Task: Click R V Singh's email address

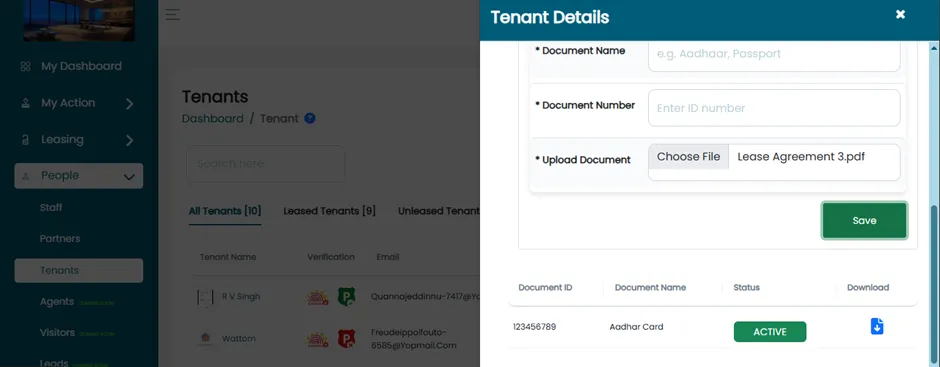Action: click(x=425, y=296)
